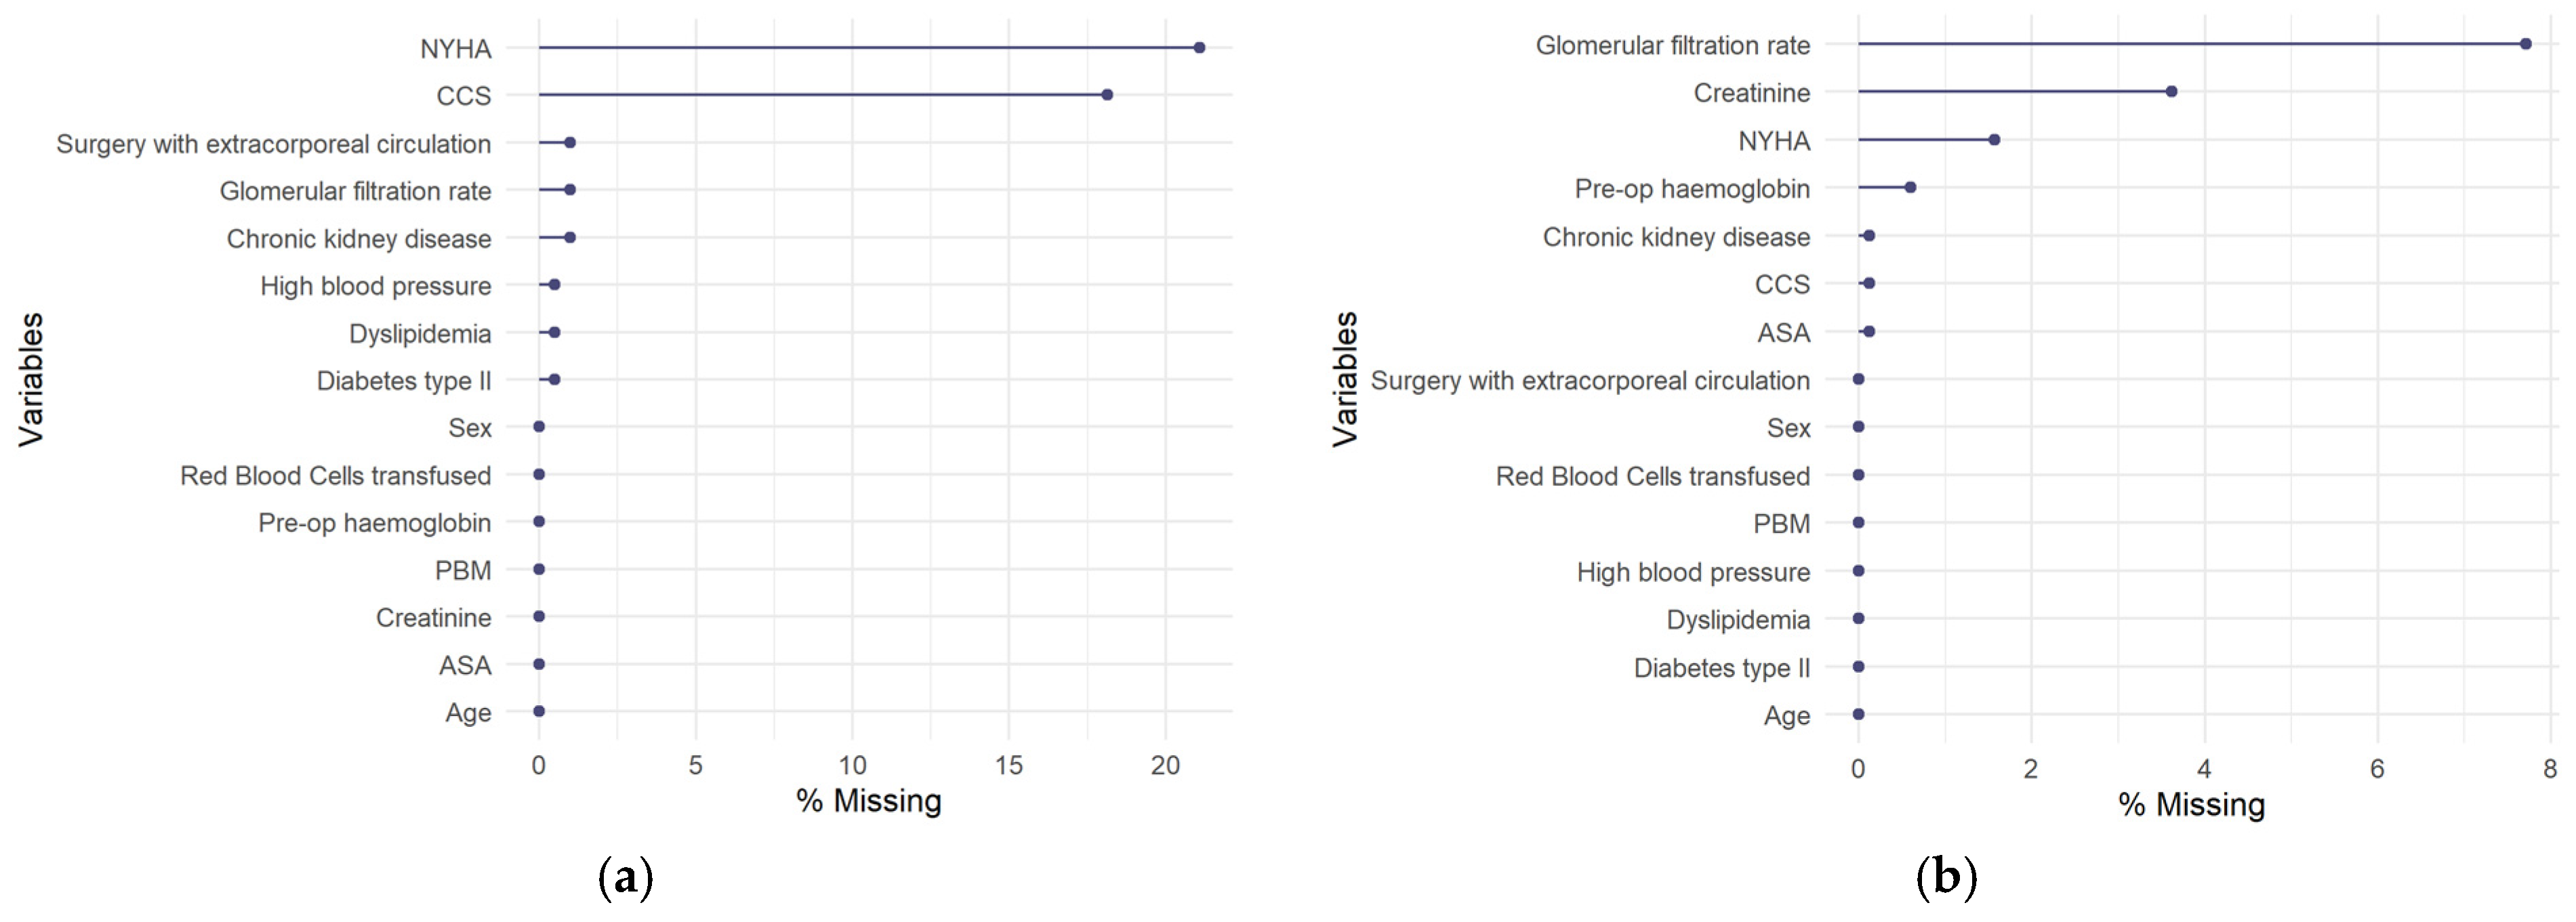
Task: Click the Chronic kidney disease point in chart (a)
Action: (570, 238)
